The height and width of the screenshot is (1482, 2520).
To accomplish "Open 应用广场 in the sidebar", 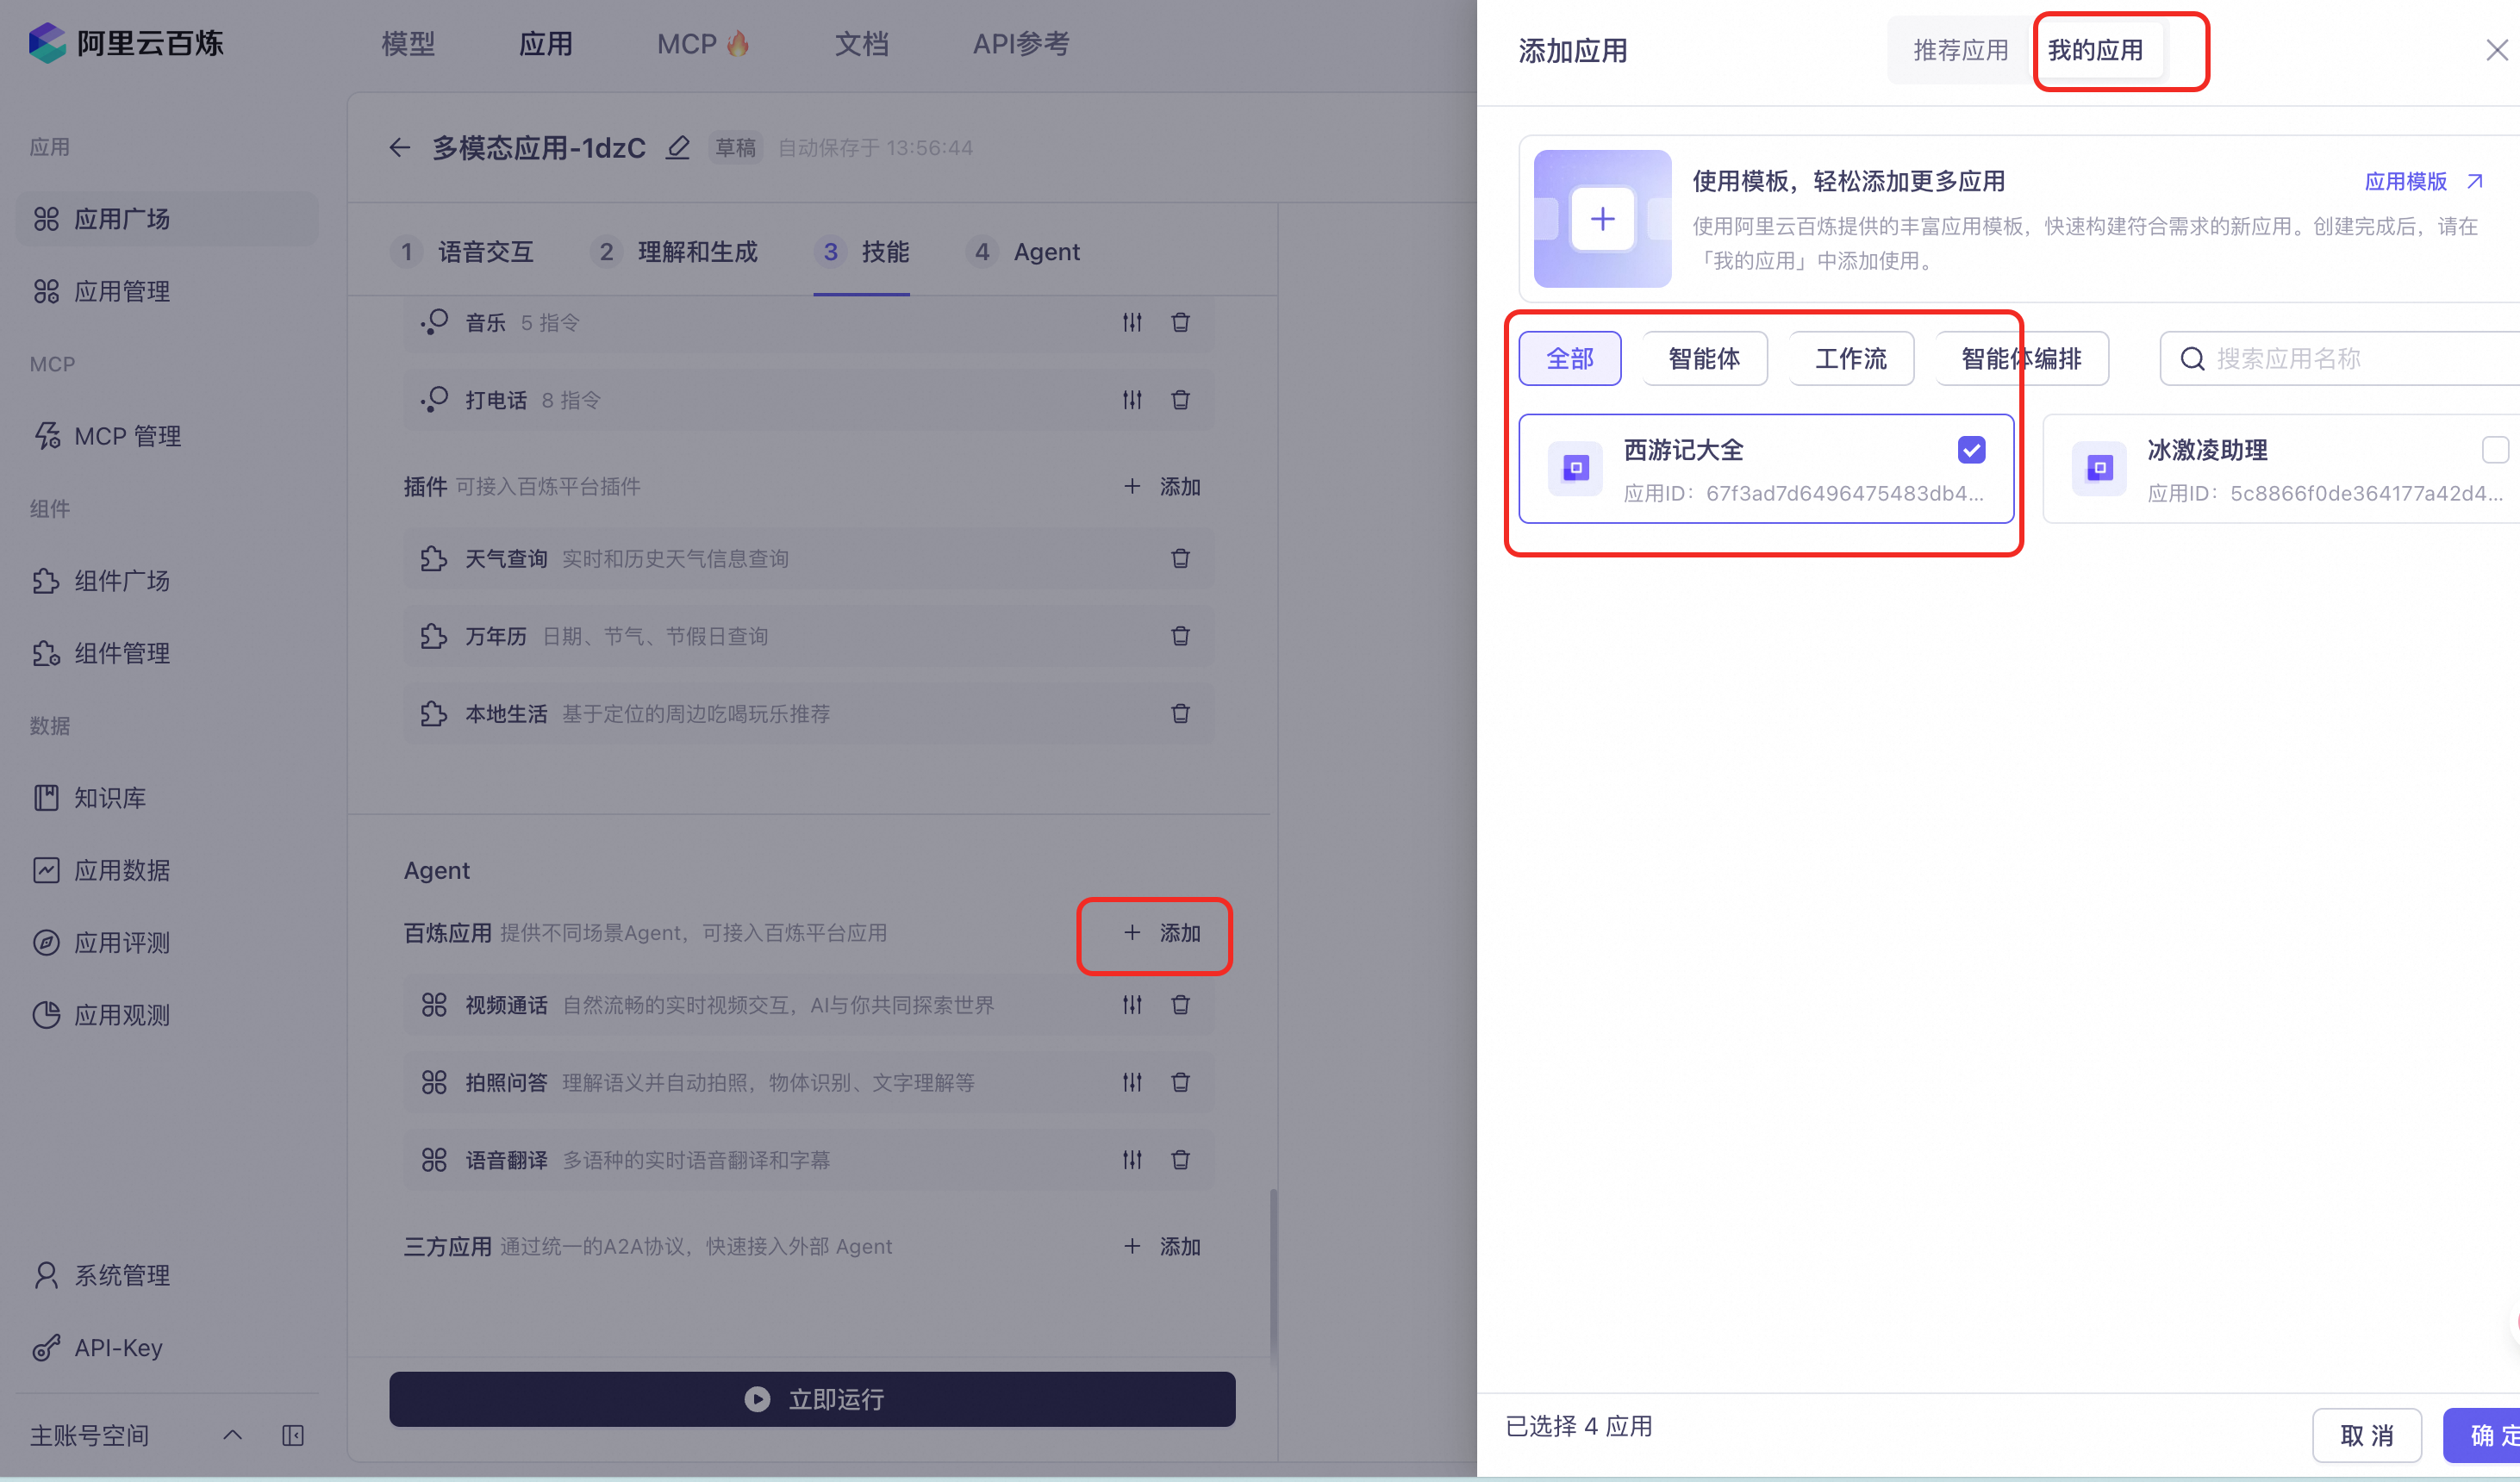I will [167, 219].
